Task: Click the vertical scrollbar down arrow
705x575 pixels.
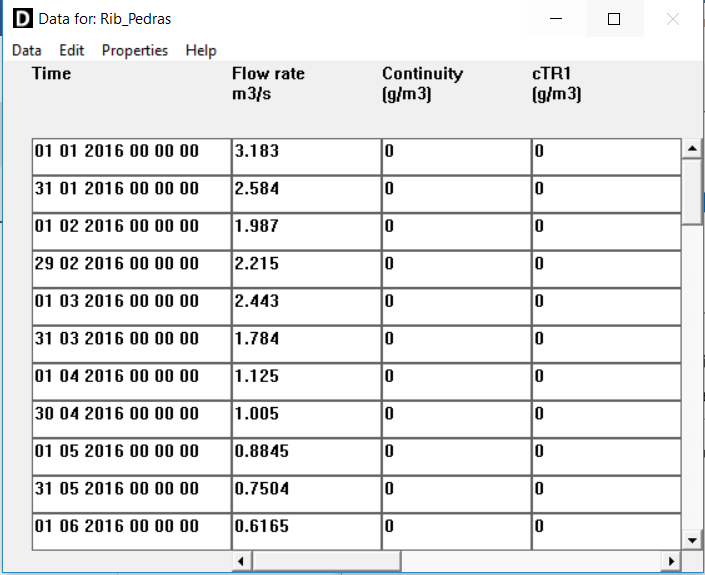Action: 691,540
